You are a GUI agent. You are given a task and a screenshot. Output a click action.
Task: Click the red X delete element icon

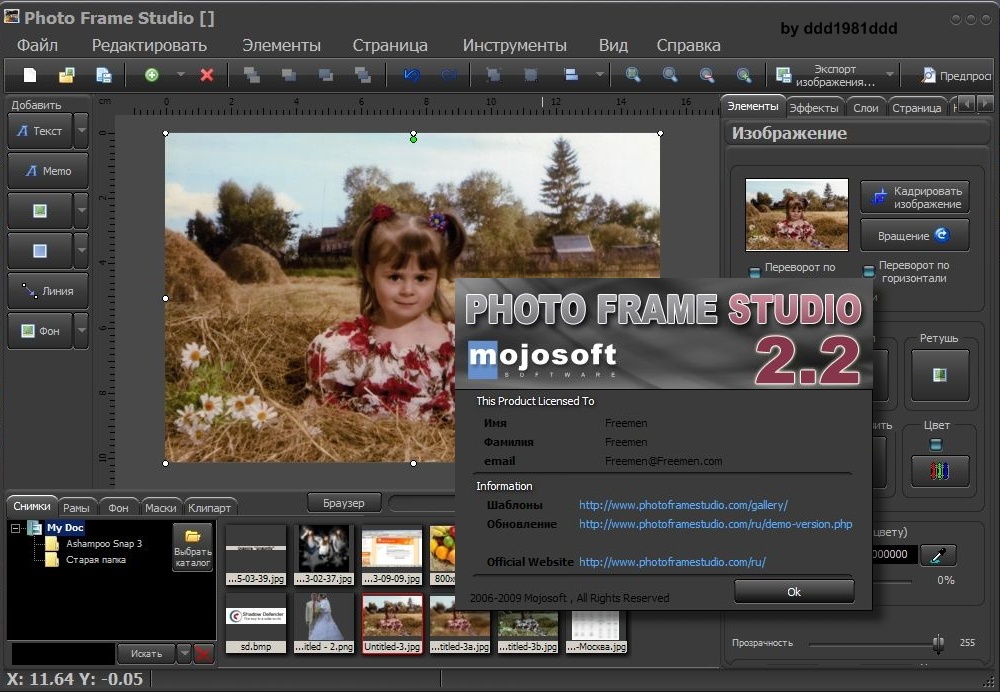click(207, 75)
